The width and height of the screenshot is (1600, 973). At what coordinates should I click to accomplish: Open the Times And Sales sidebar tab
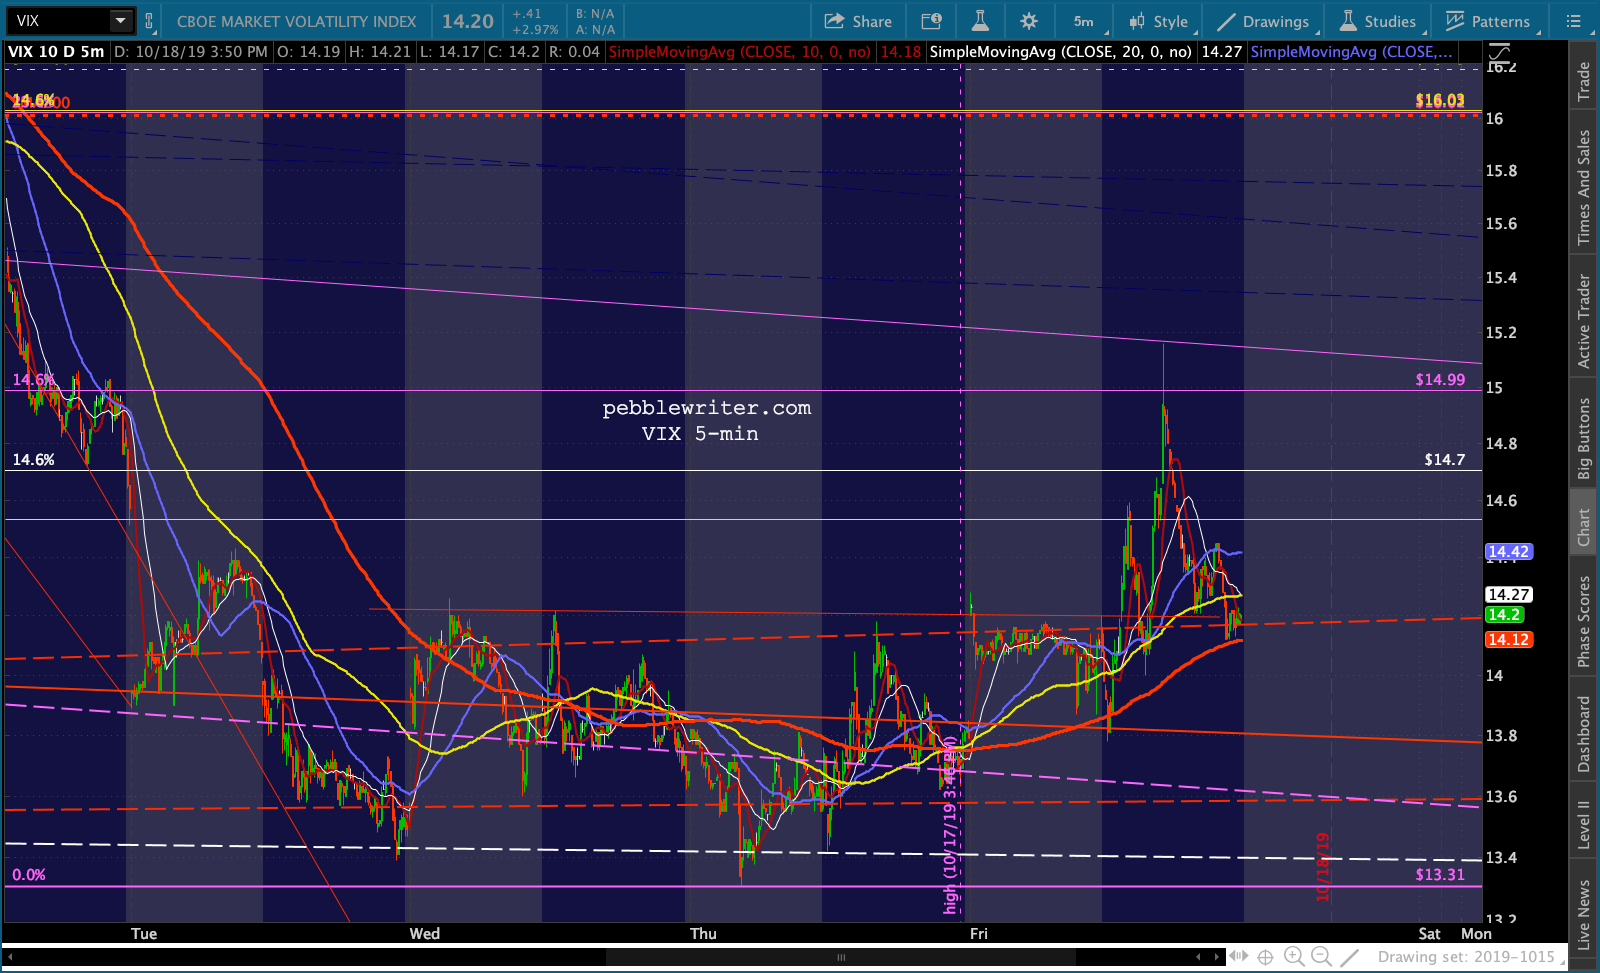tap(1584, 187)
